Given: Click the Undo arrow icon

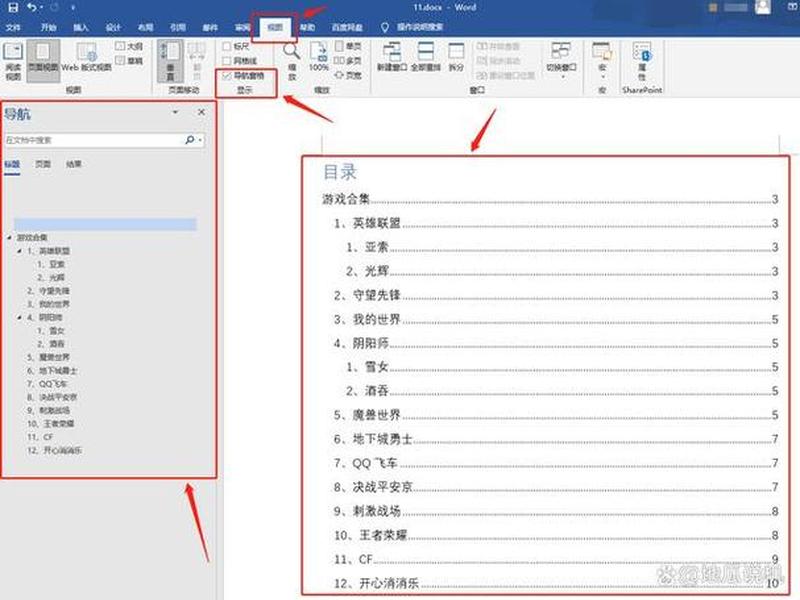Looking at the screenshot, I should (32, 7).
